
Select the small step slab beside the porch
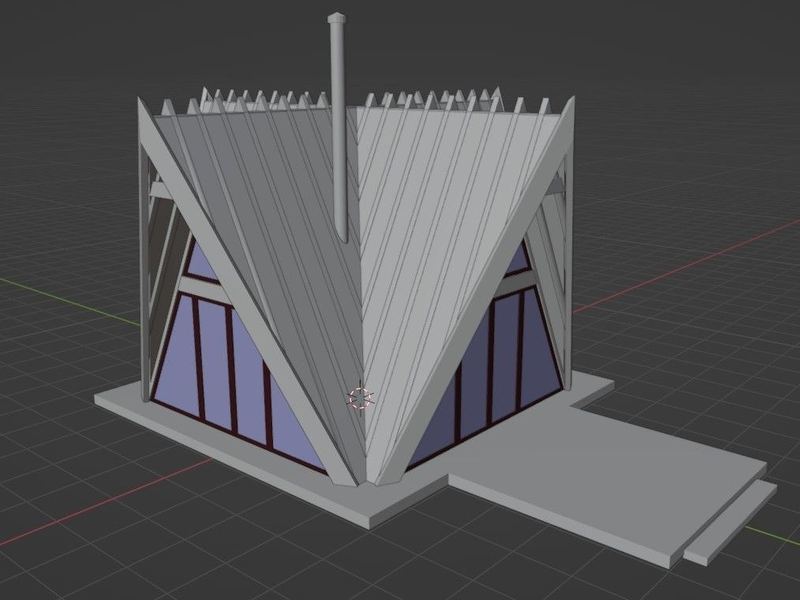pyautogui.click(x=730, y=523)
